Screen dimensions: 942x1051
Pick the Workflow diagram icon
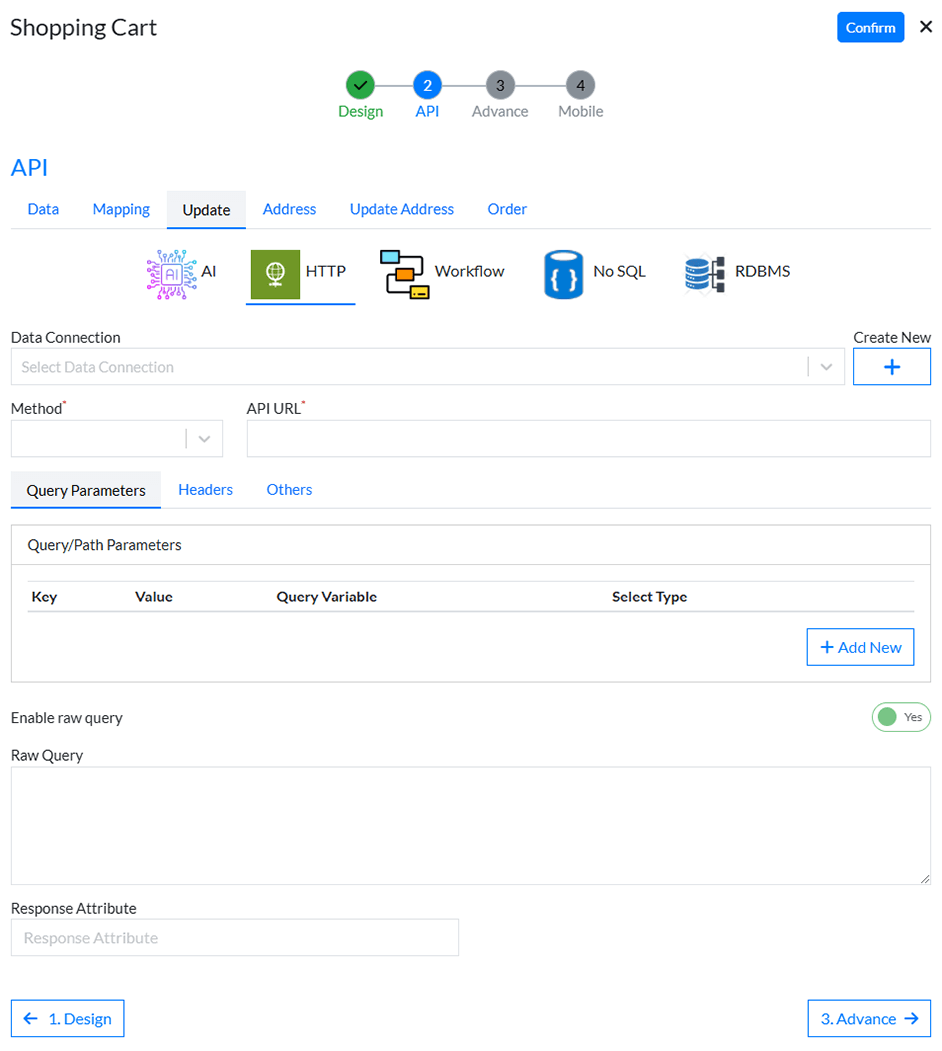click(x=405, y=273)
